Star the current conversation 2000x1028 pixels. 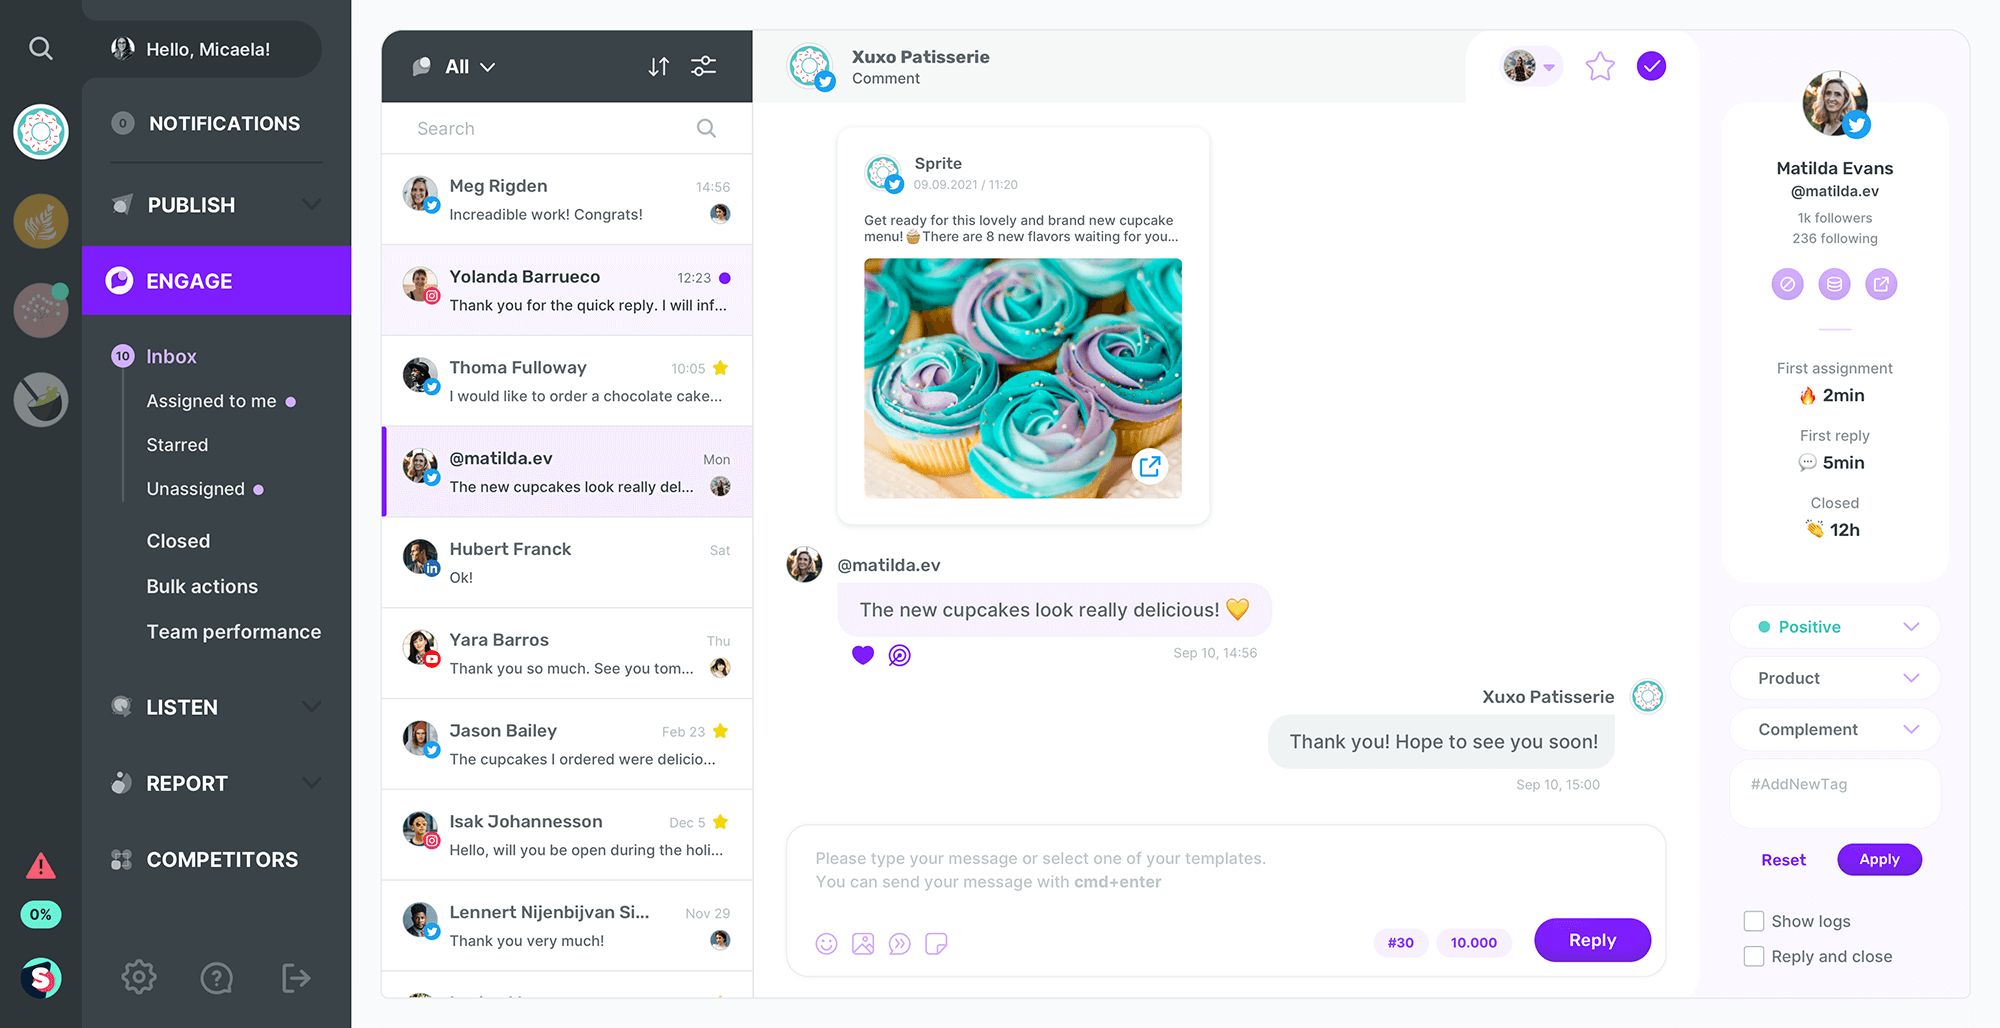(x=1600, y=66)
